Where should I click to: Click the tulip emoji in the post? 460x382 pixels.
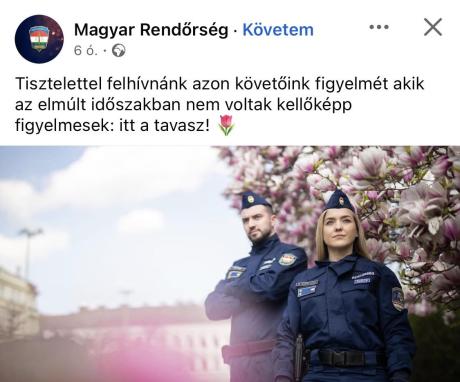coord(226,125)
